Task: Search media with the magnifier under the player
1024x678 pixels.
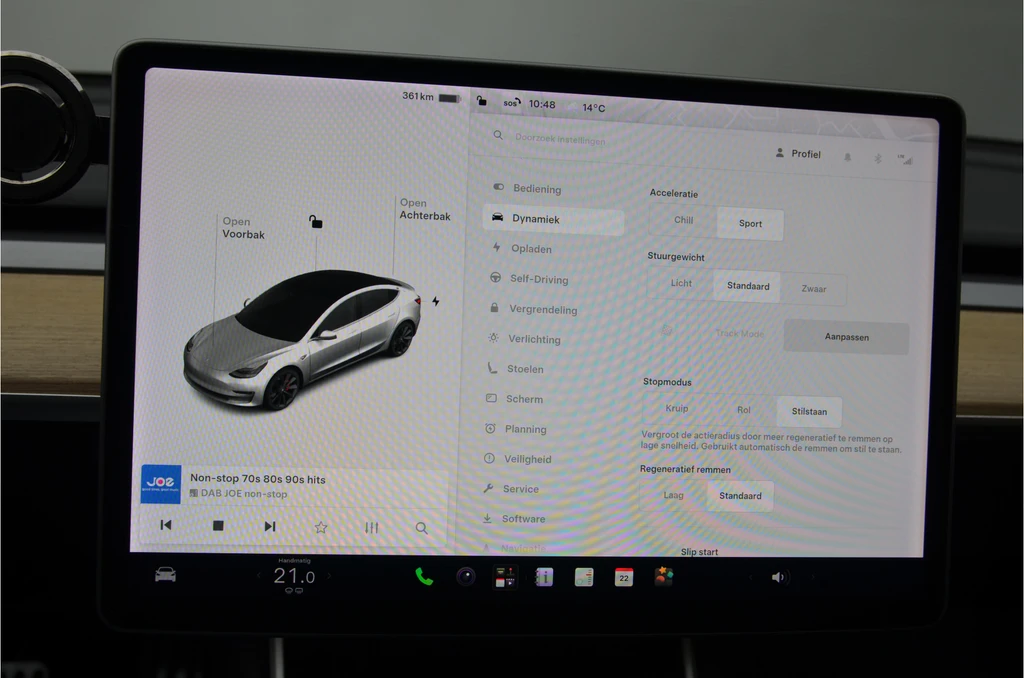Action: point(422,528)
